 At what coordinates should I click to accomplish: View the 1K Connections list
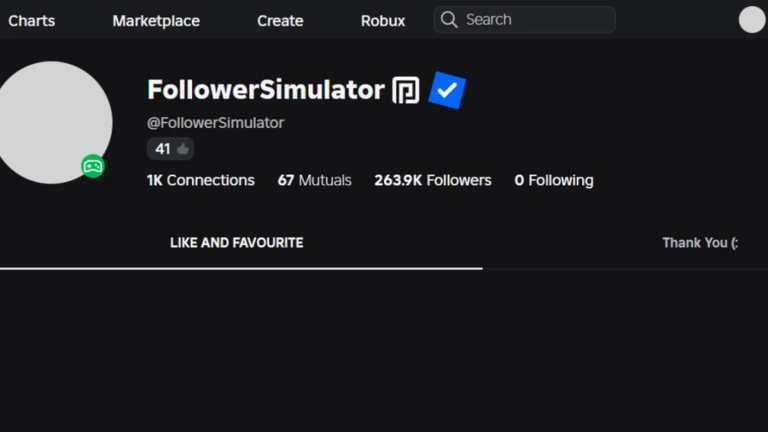point(201,181)
